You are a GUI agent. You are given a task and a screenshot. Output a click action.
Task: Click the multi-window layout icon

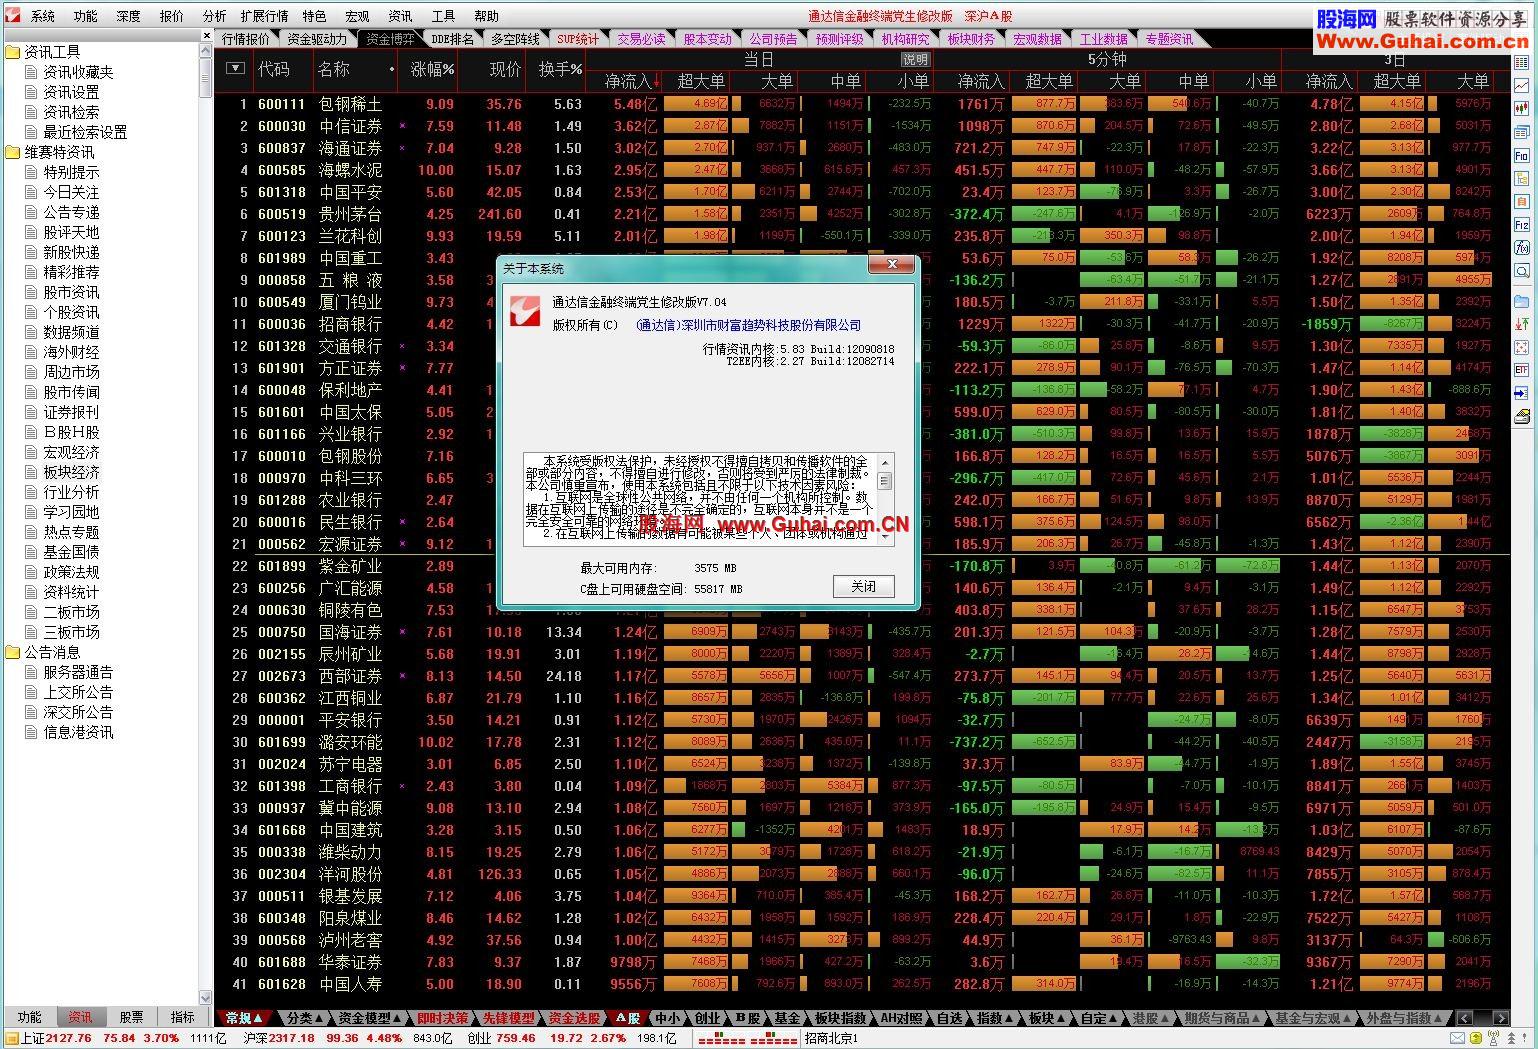point(1522,132)
